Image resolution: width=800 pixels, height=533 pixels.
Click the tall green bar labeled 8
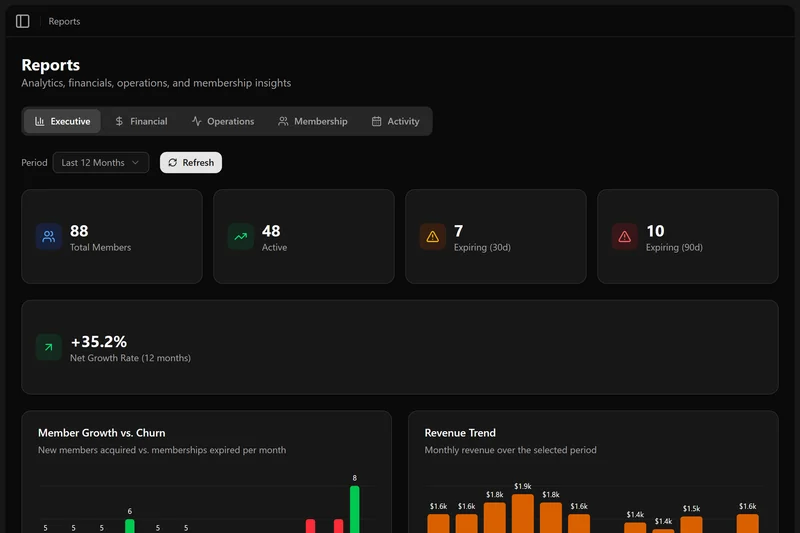pyautogui.click(x=355, y=510)
